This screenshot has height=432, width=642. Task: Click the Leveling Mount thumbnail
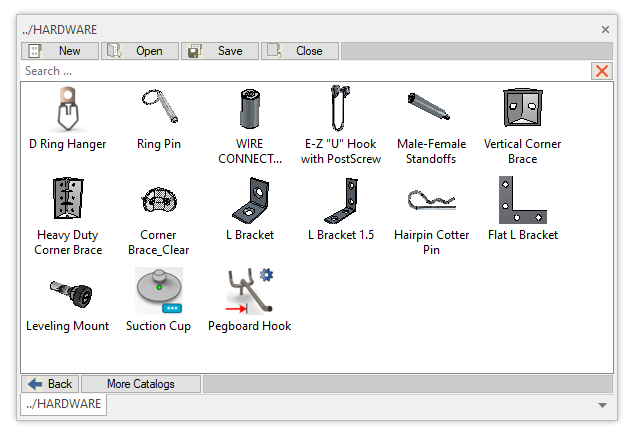click(x=68, y=292)
